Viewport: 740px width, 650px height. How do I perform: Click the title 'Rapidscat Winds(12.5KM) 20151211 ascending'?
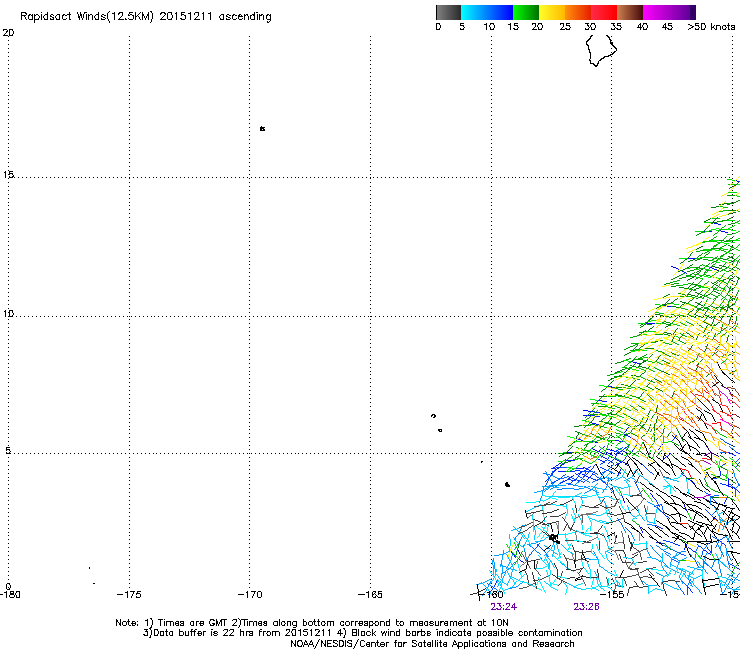[x=146, y=17]
